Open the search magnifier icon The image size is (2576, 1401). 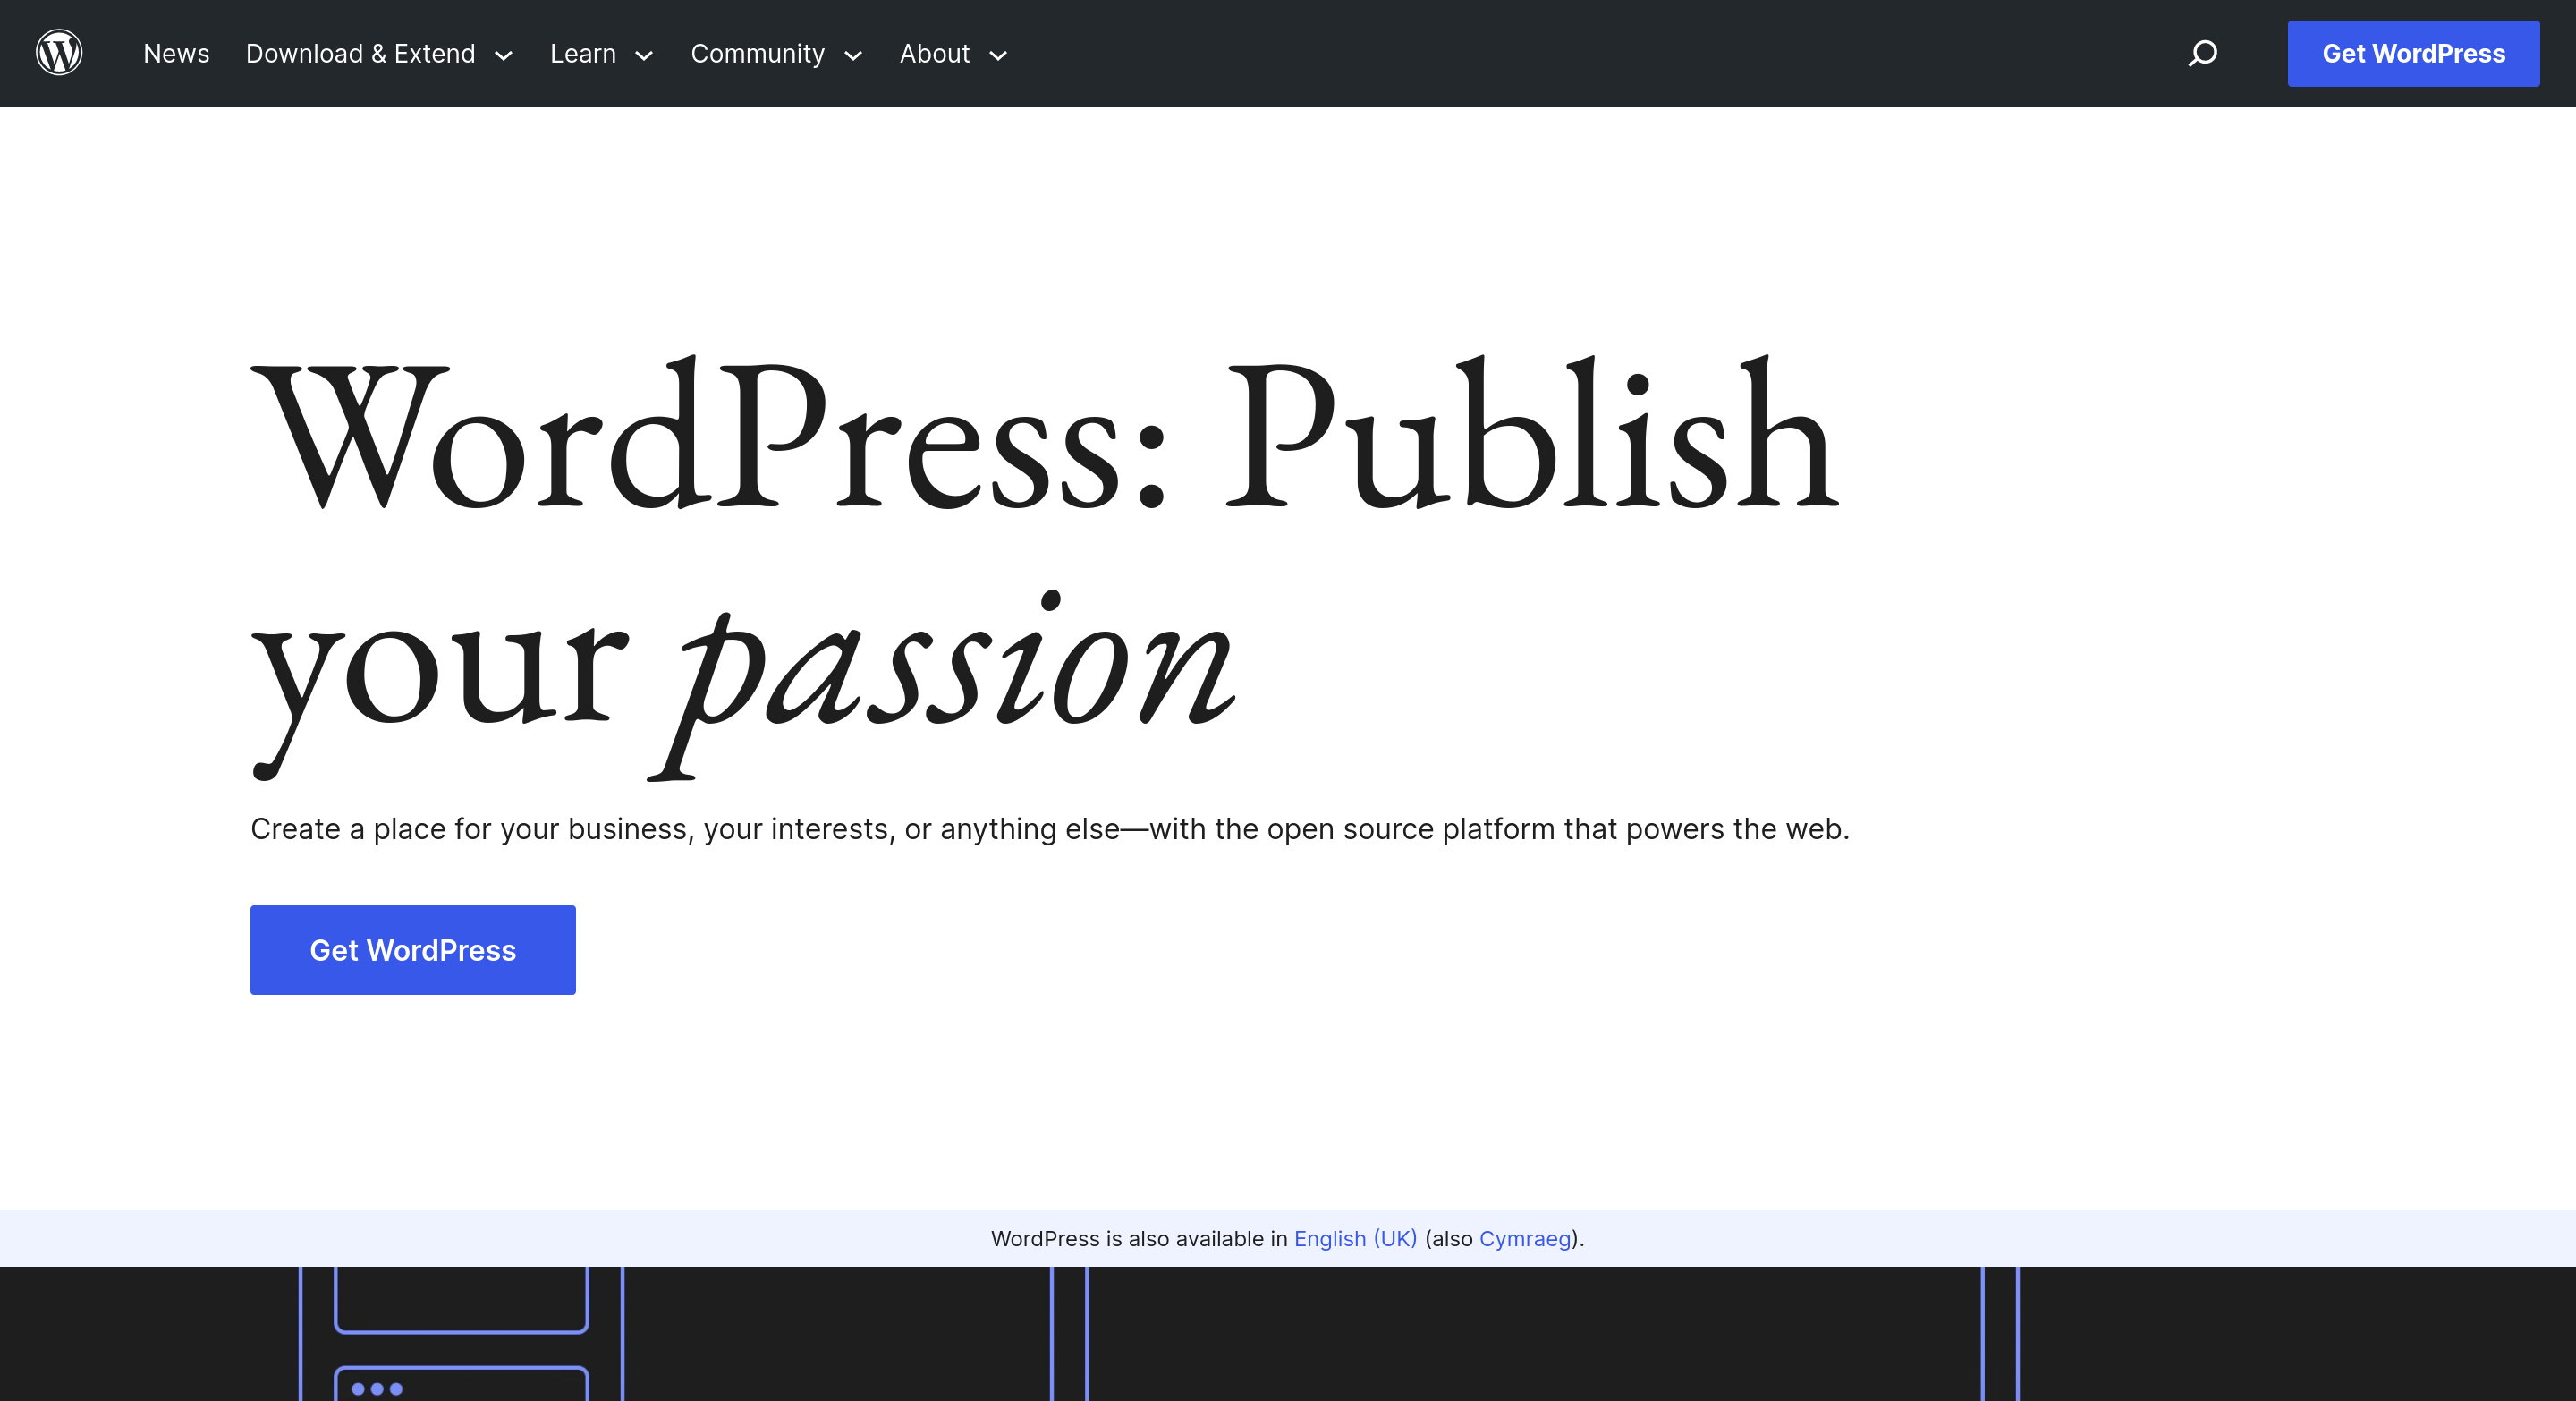(x=2202, y=53)
